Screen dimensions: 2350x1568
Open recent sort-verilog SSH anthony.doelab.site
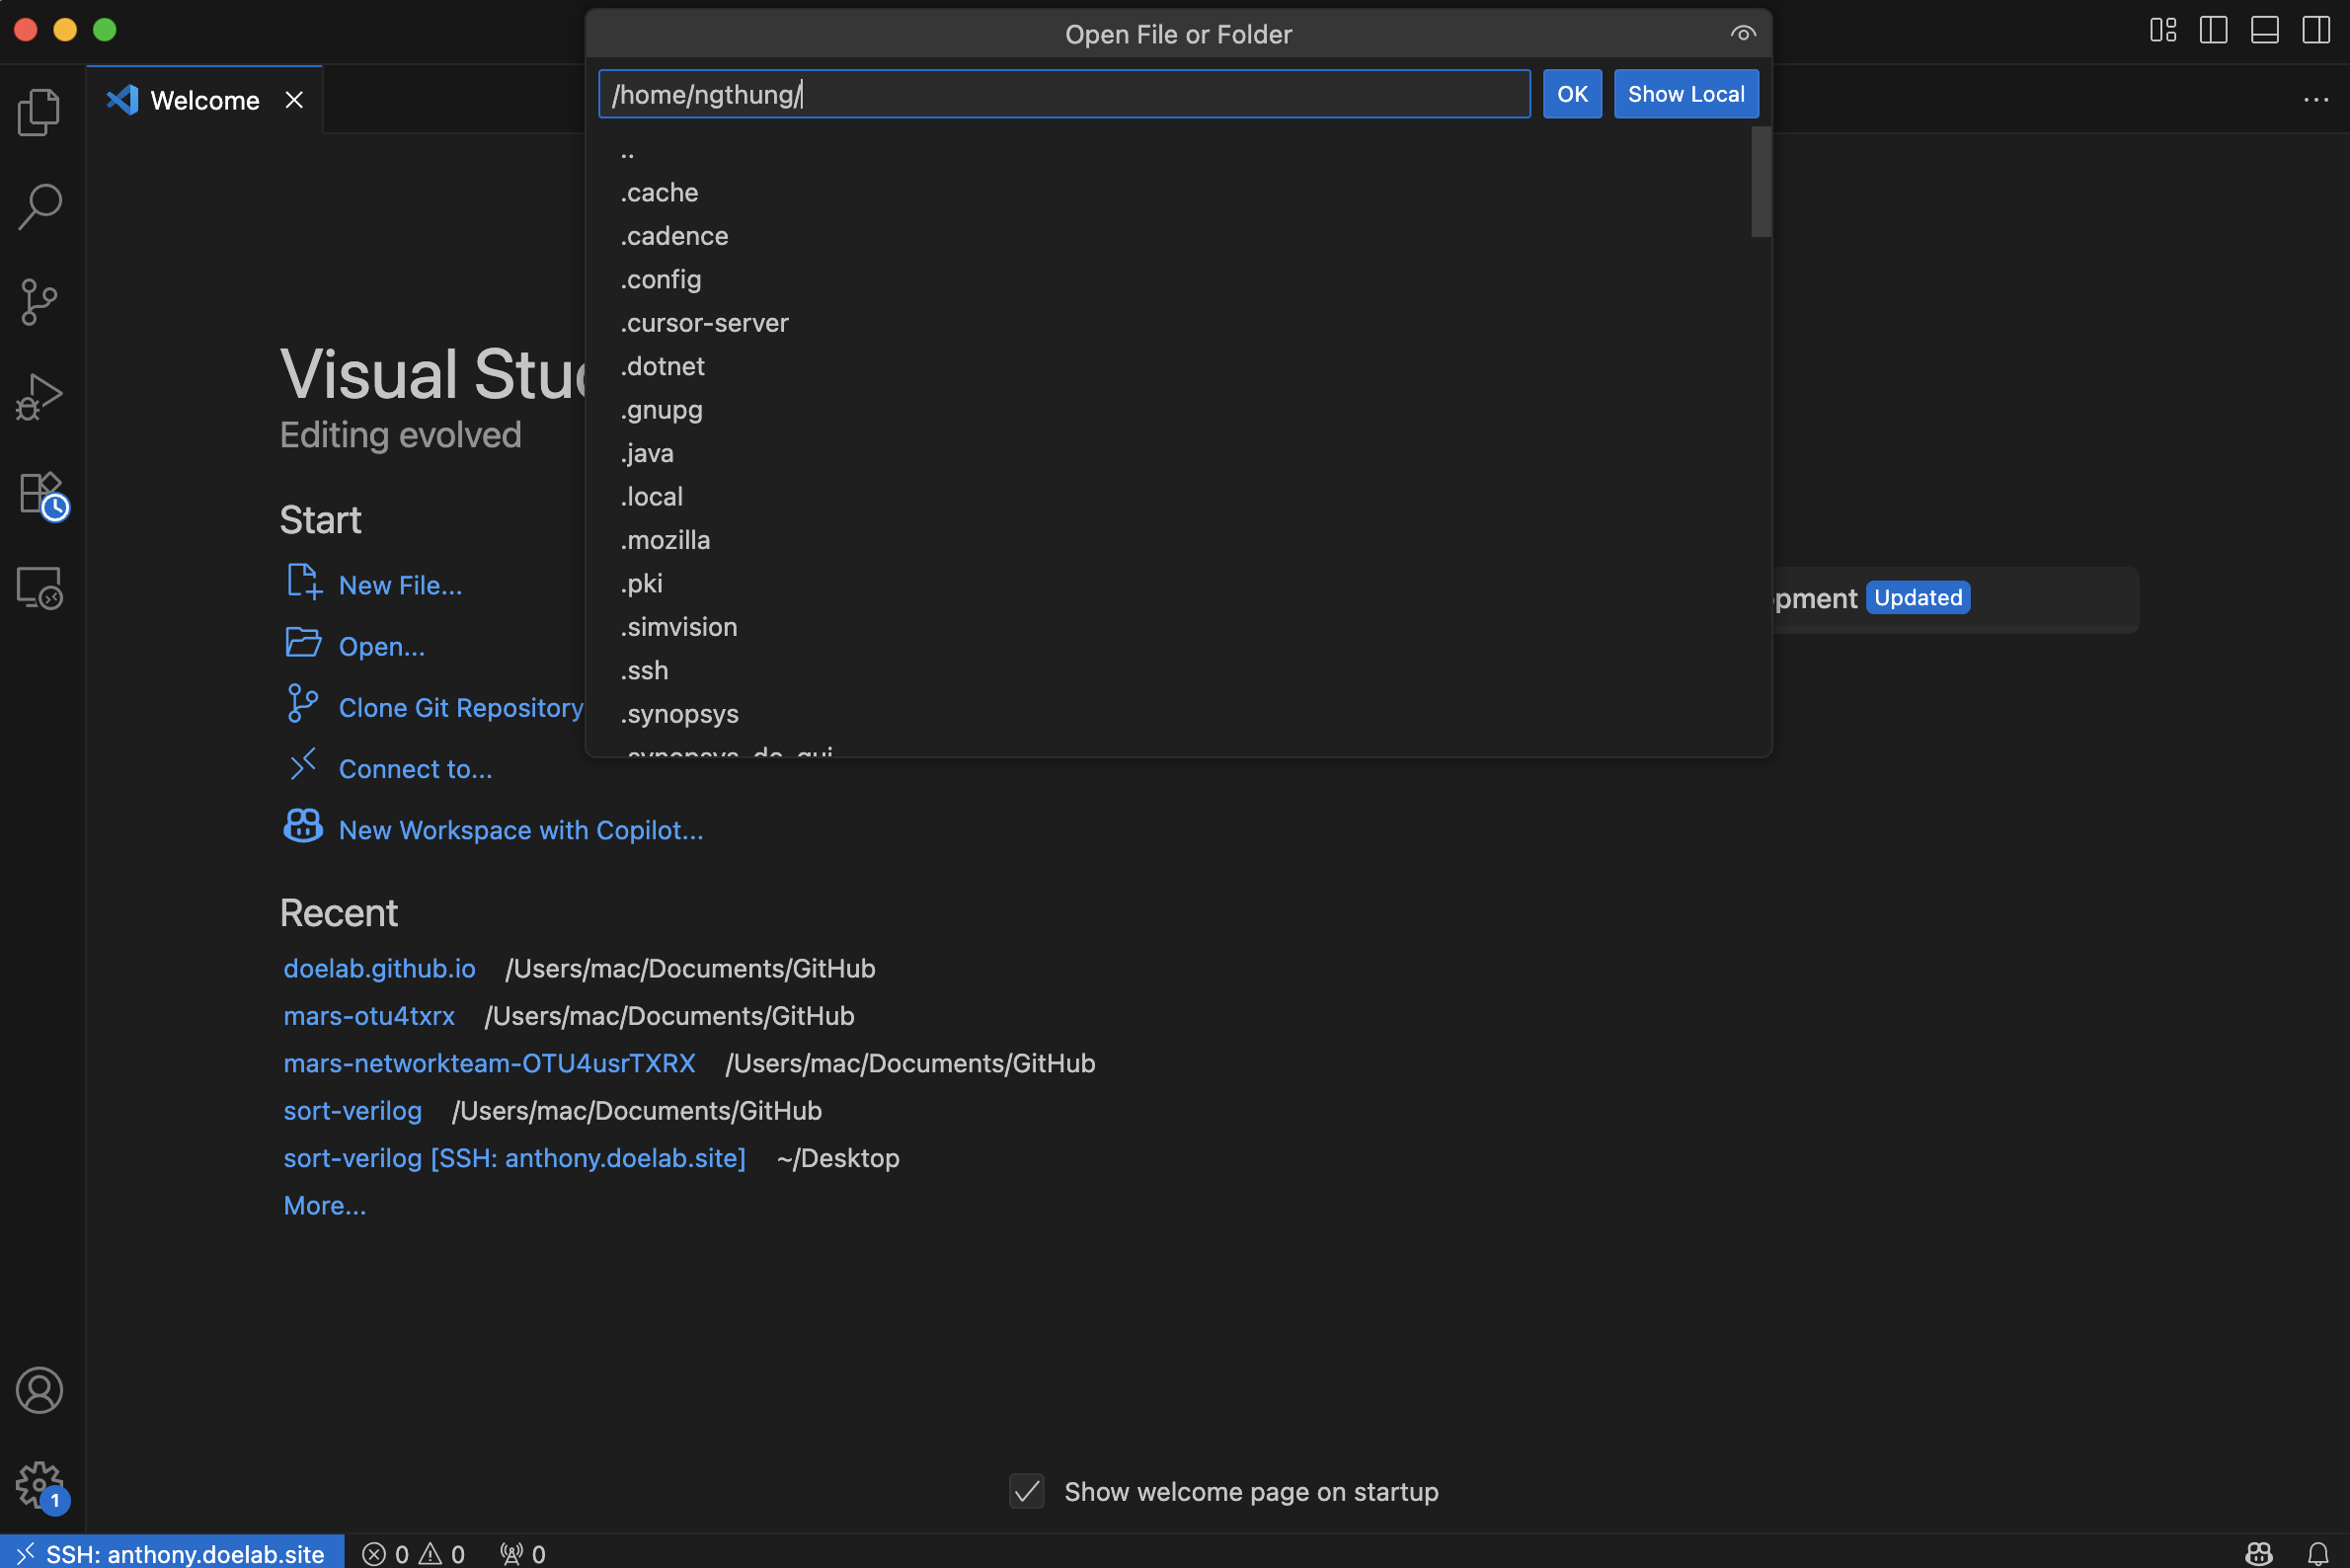514,1158
